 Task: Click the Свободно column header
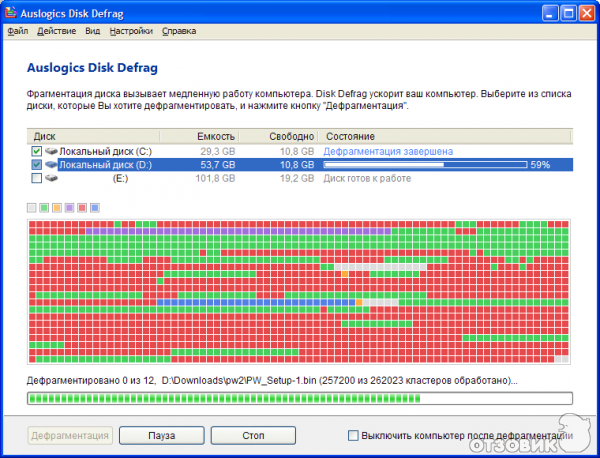coord(291,136)
